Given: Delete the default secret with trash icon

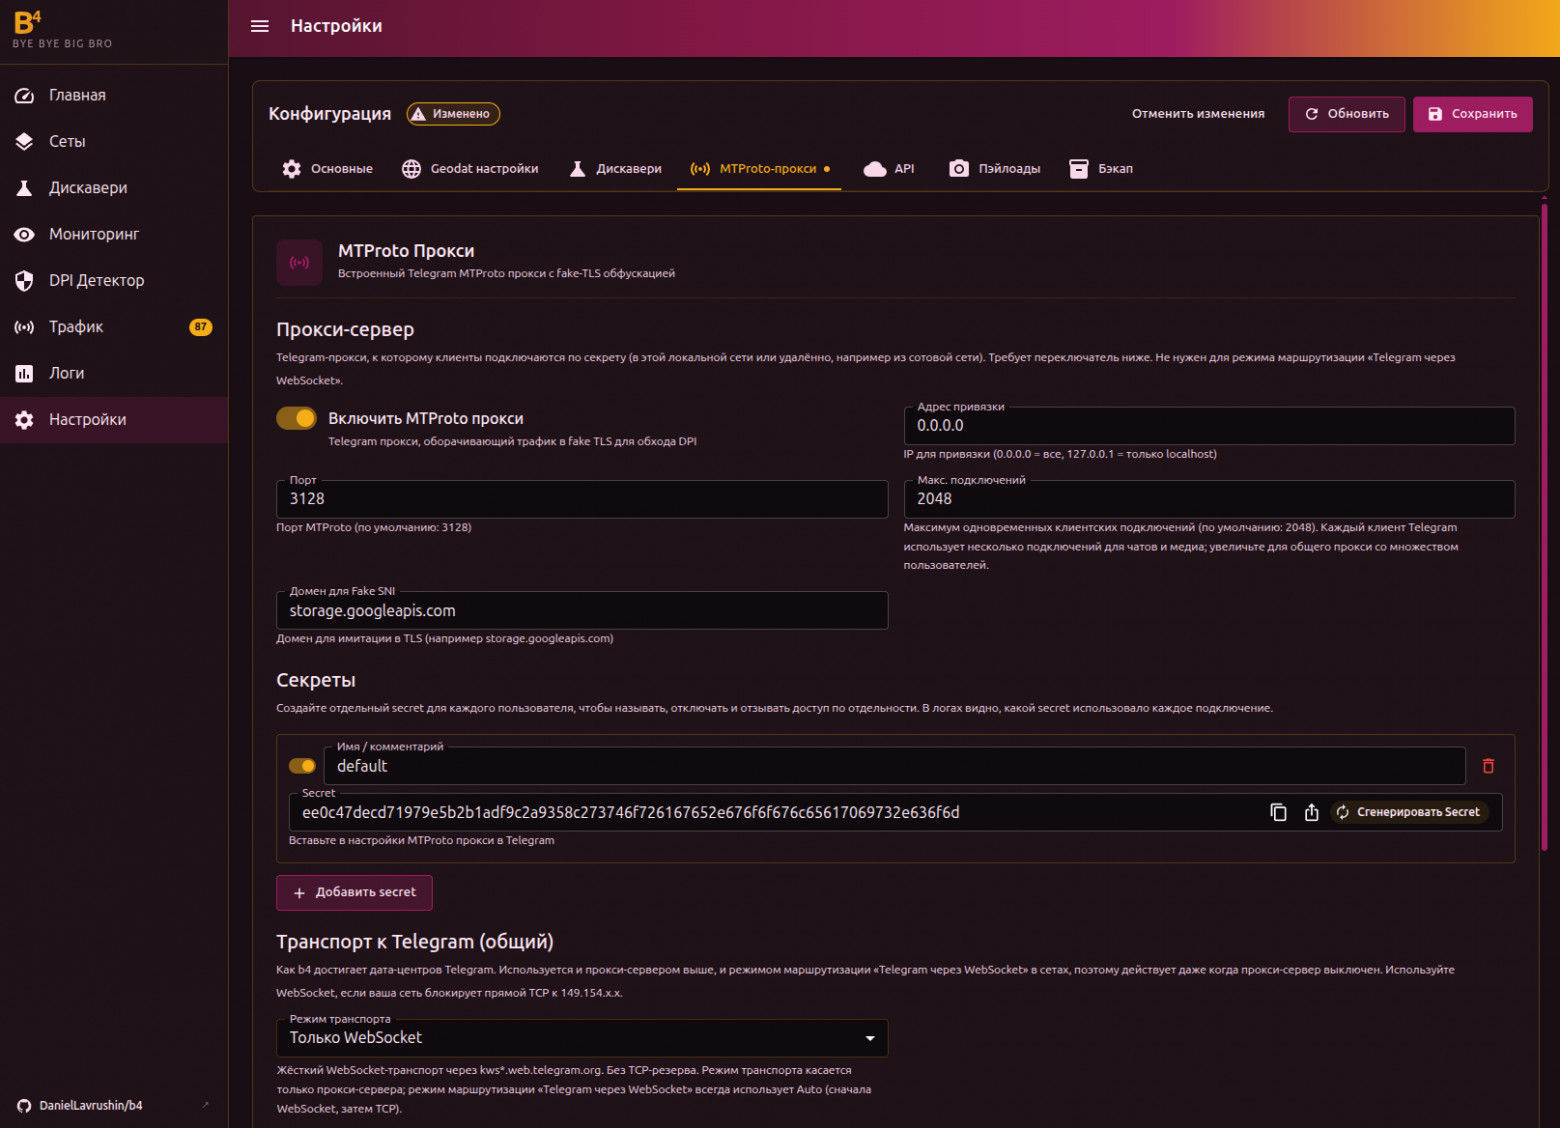Looking at the screenshot, I should pyautogui.click(x=1488, y=766).
